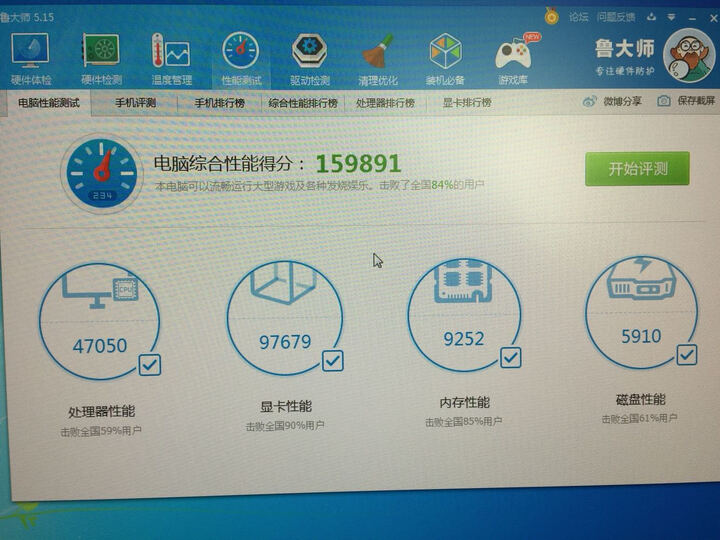Image resolution: width=720 pixels, height=540 pixels.
Task: Click the memory score 9252
Action: pos(464,339)
